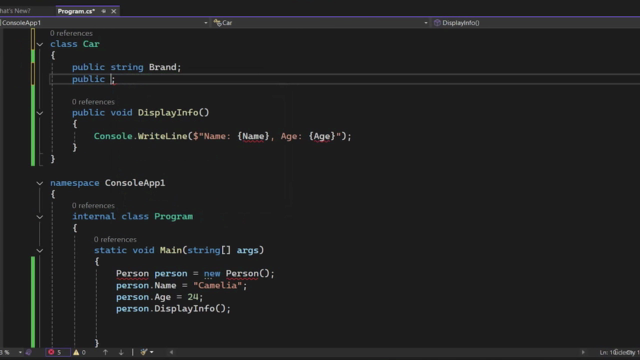Collapse the DisplayInfo method in Car
Image resolution: width=640 pixels, height=360 pixels.
coord(40,113)
